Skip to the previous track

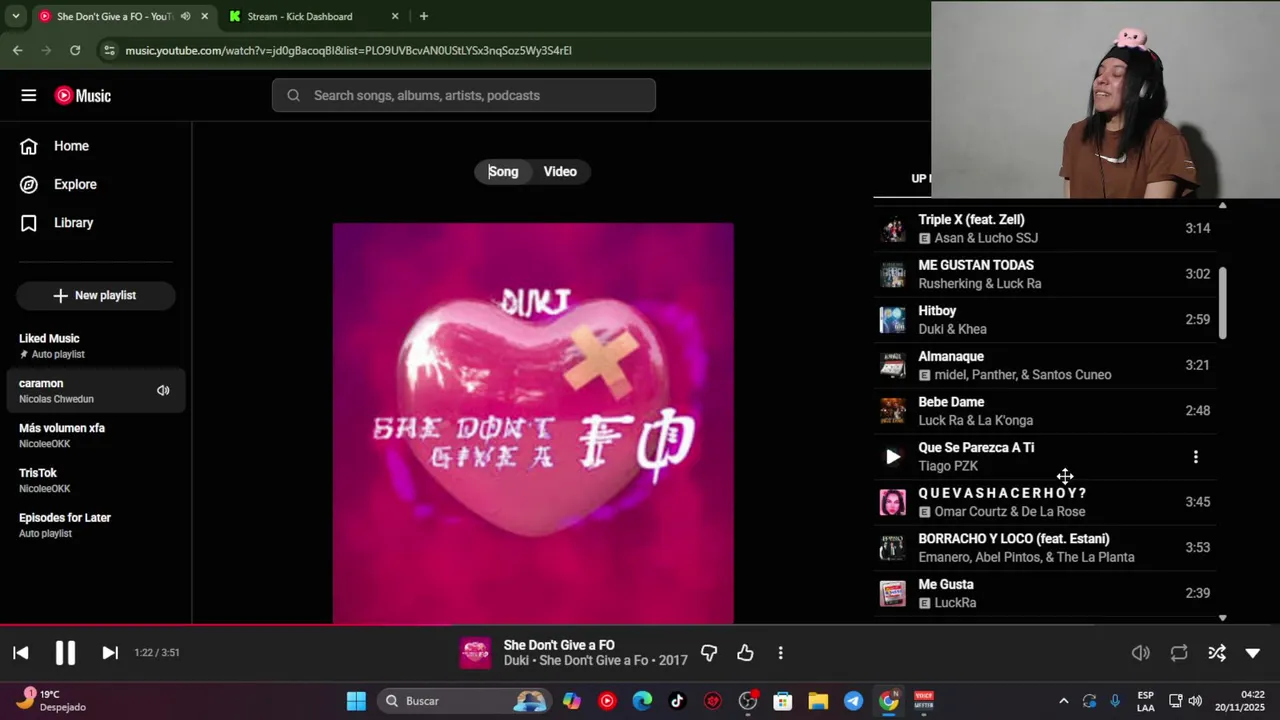click(x=21, y=653)
